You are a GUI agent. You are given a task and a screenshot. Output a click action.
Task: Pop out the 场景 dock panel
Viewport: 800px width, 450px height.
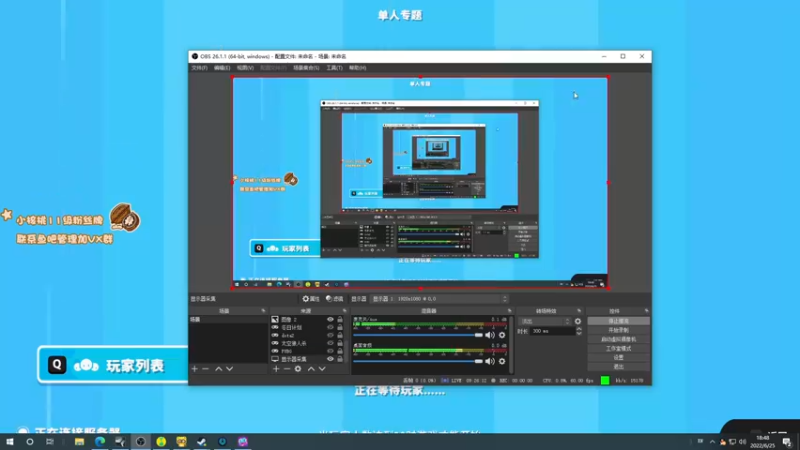[x=263, y=311]
